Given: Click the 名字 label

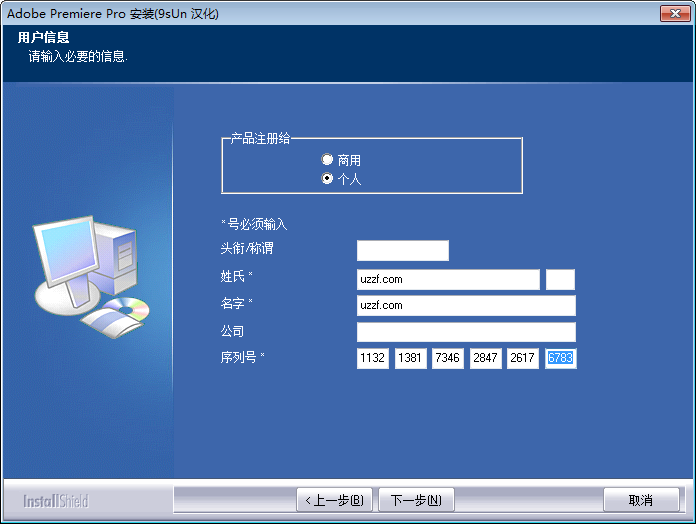Looking at the screenshot, I should click(236, 303).
